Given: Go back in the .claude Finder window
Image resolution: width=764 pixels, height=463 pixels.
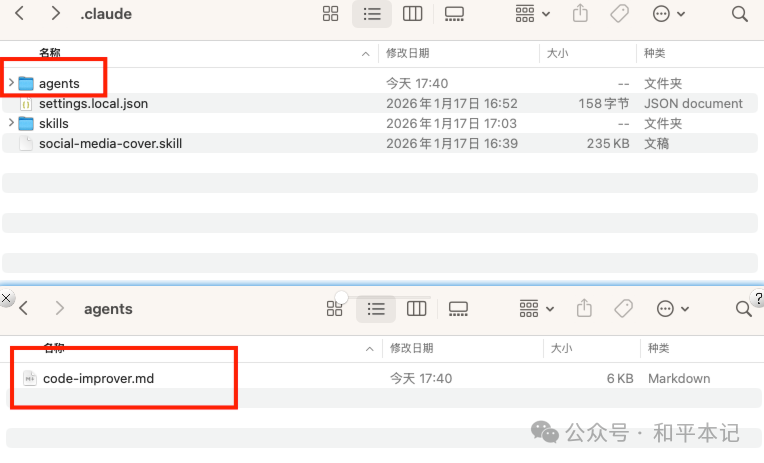Looking at the screenshot, I should point(19,13).
